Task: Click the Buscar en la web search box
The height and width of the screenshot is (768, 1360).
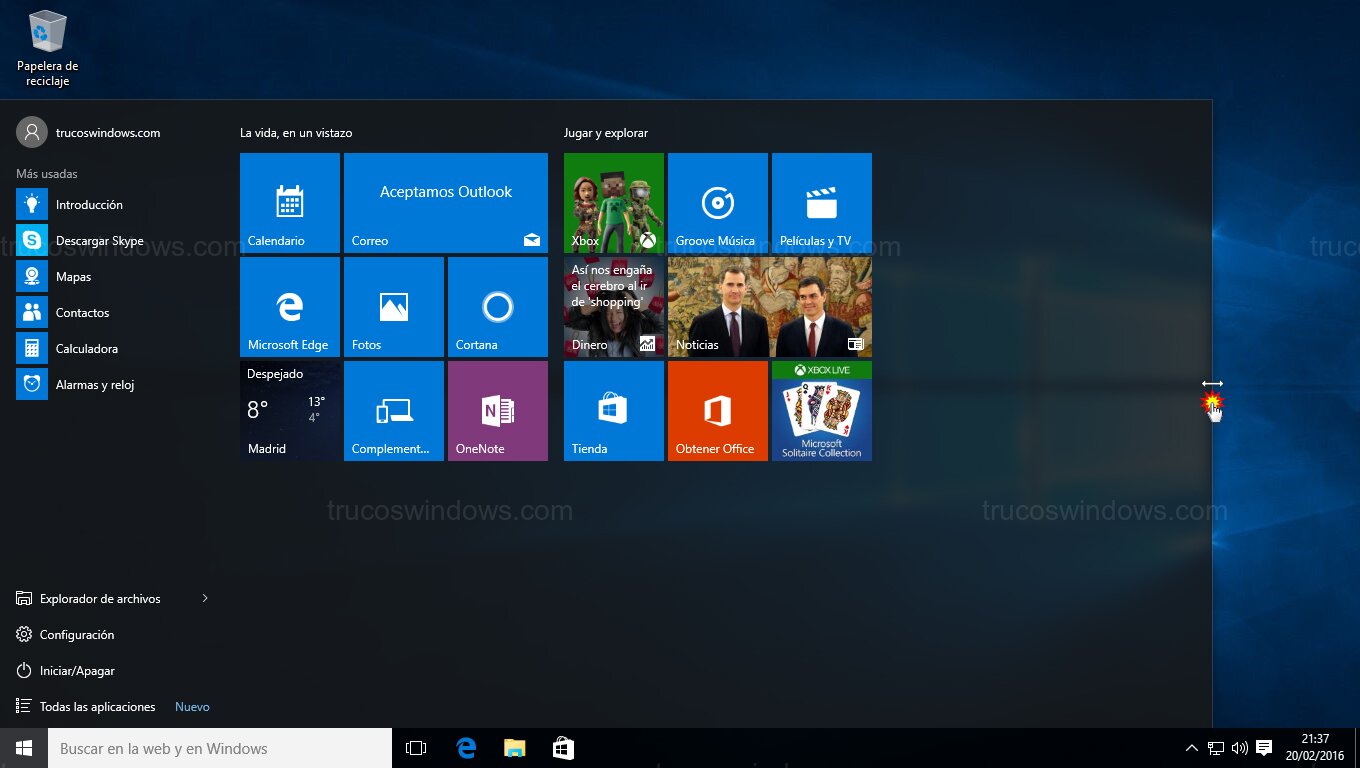Action: pos(220,748)
